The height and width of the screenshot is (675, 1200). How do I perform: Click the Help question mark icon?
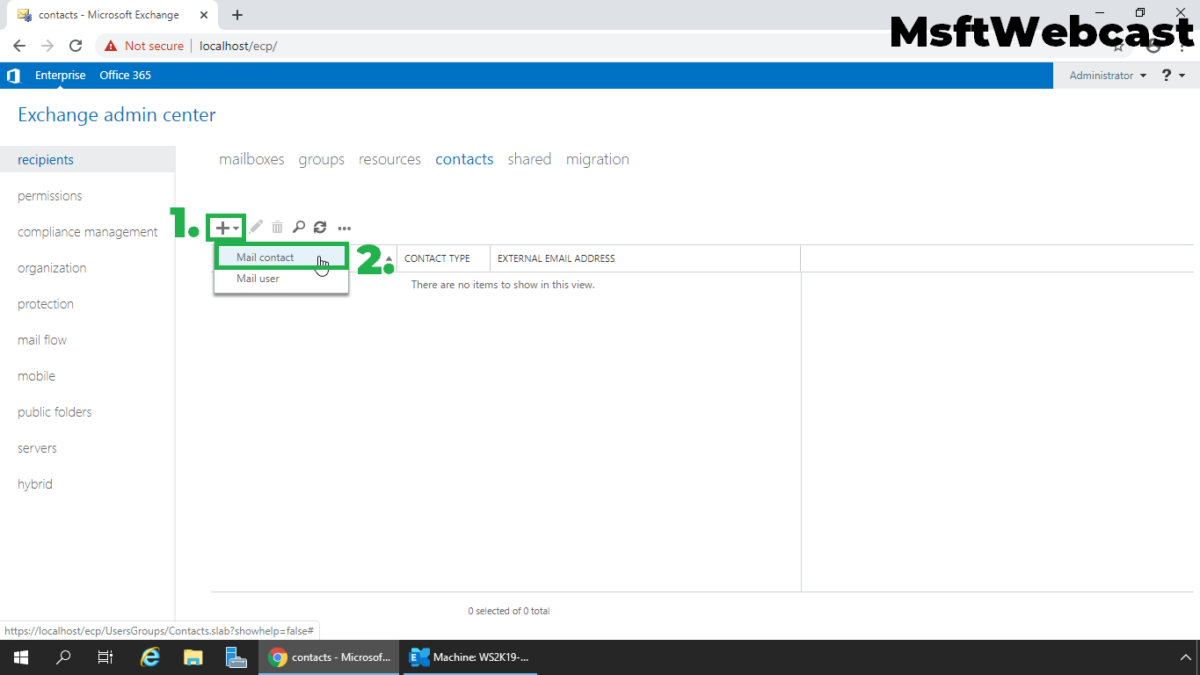(x=1166, y=75)
